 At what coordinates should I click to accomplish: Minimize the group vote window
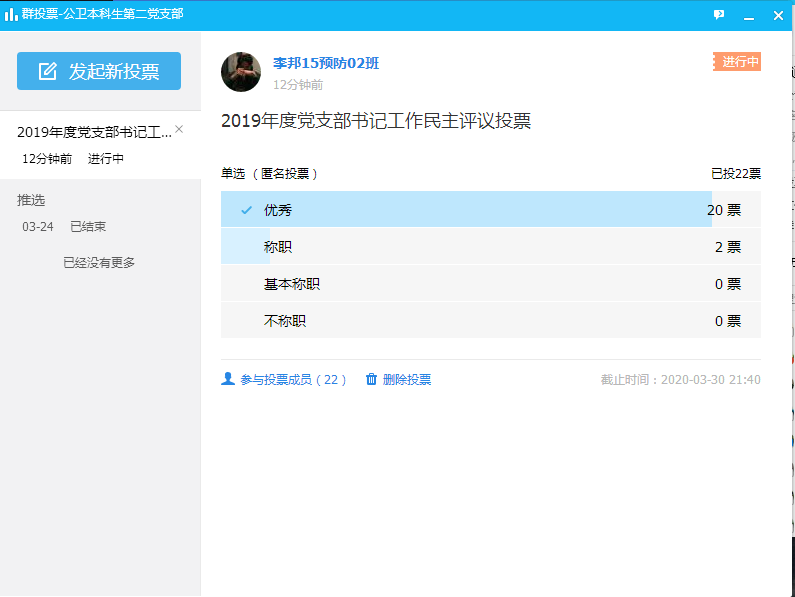[748, 15]
